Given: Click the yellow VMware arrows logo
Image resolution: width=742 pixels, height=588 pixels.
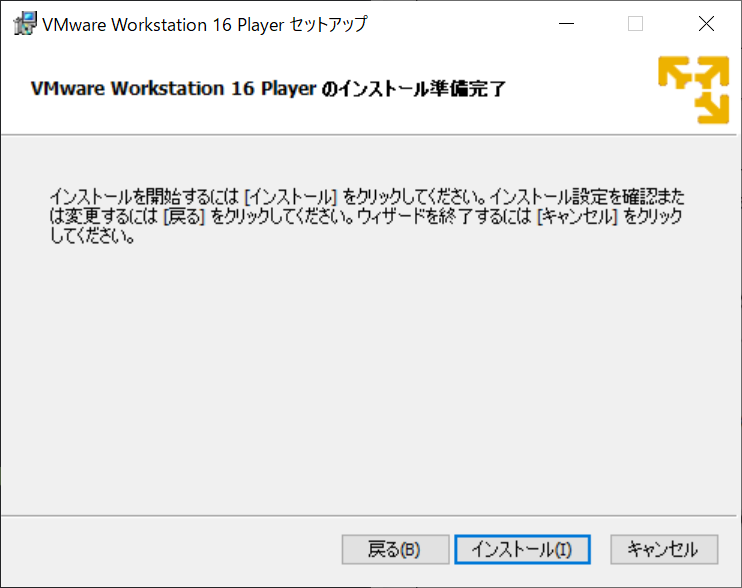Looking at the screenshot, I should [x=693, y=90].
